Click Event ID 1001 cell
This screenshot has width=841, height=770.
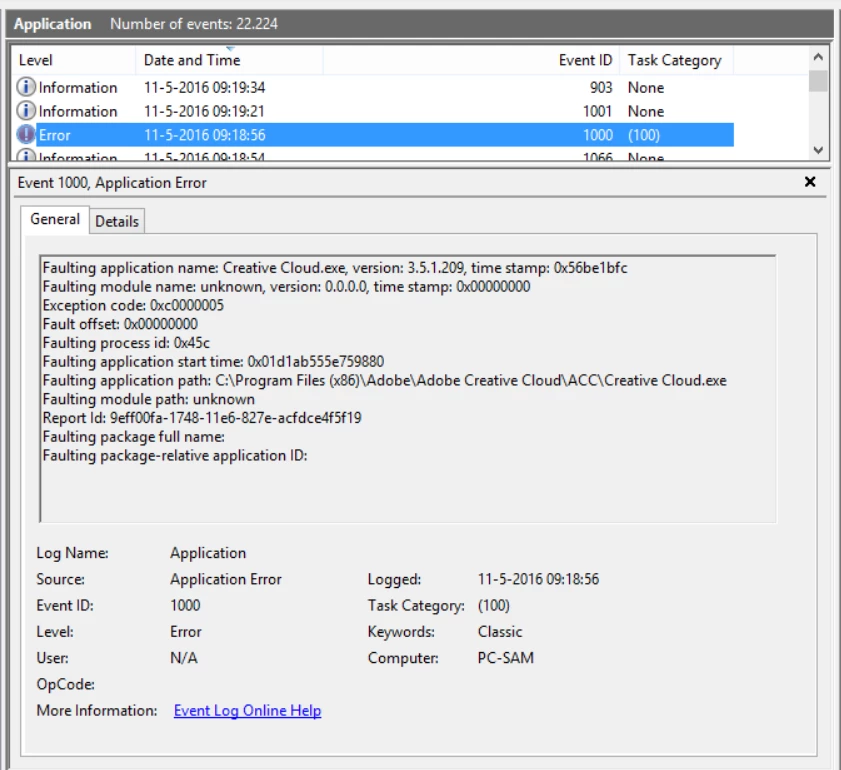597,111
